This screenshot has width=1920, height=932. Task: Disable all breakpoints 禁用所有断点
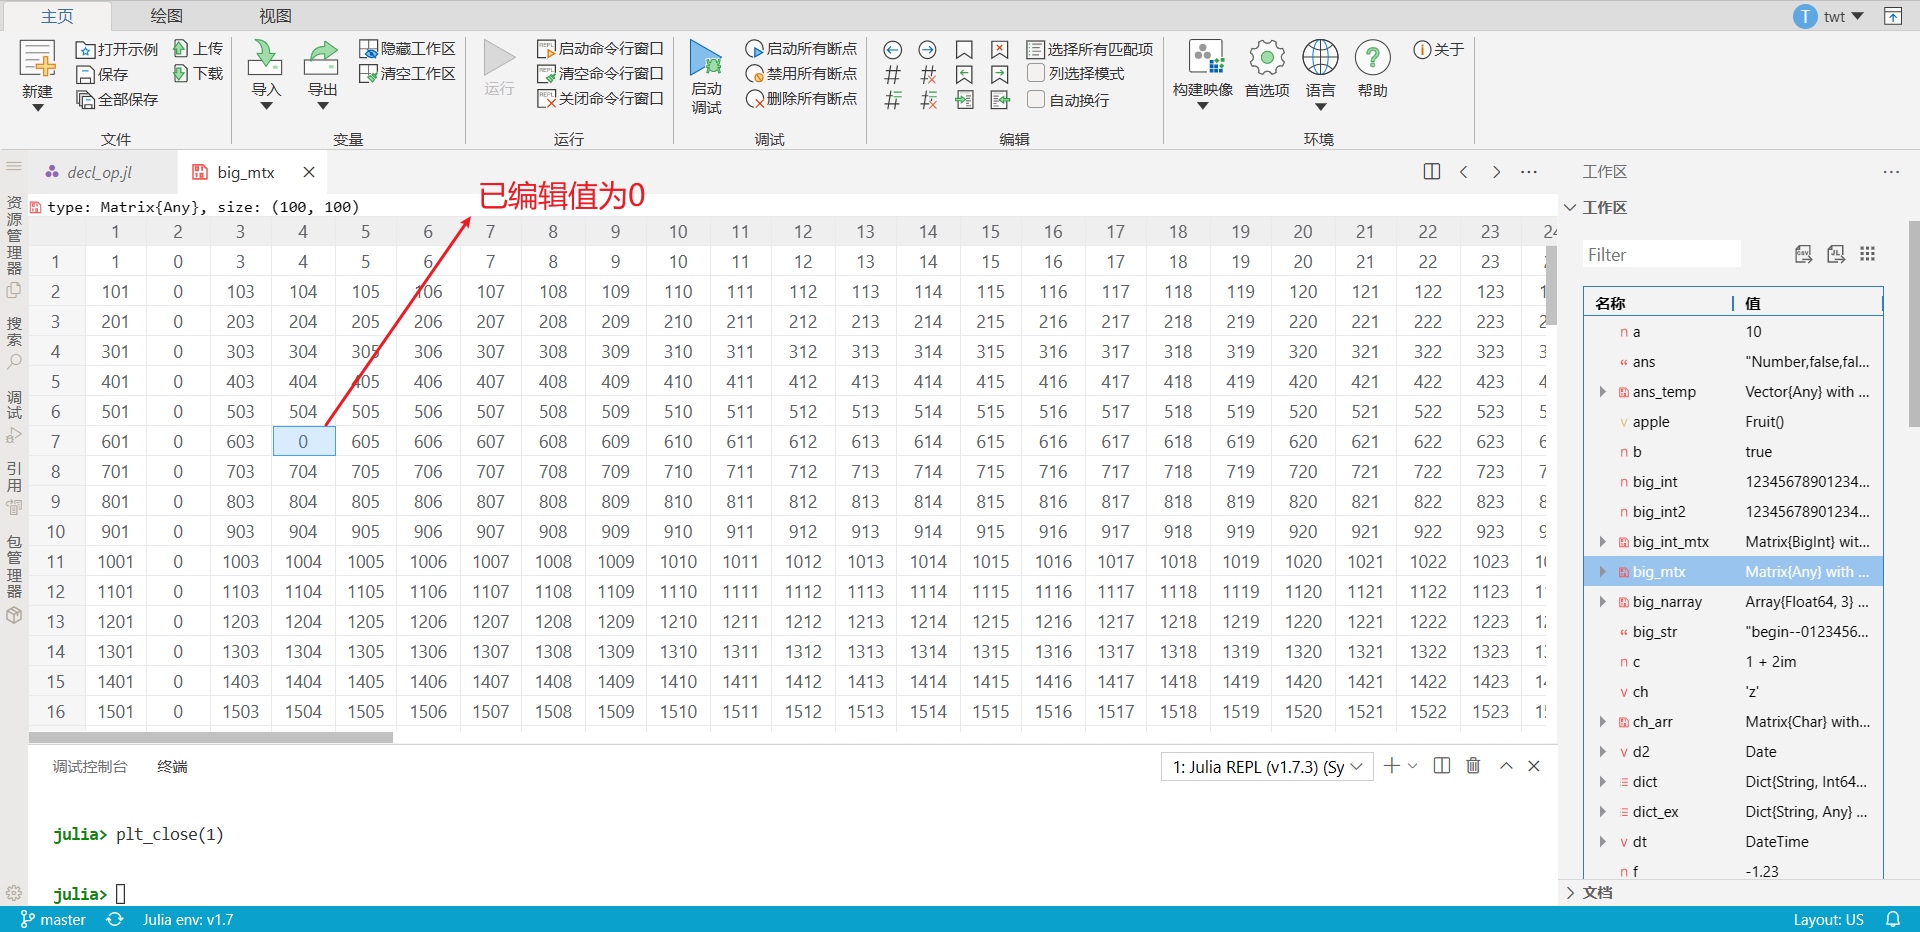(801, 73)
